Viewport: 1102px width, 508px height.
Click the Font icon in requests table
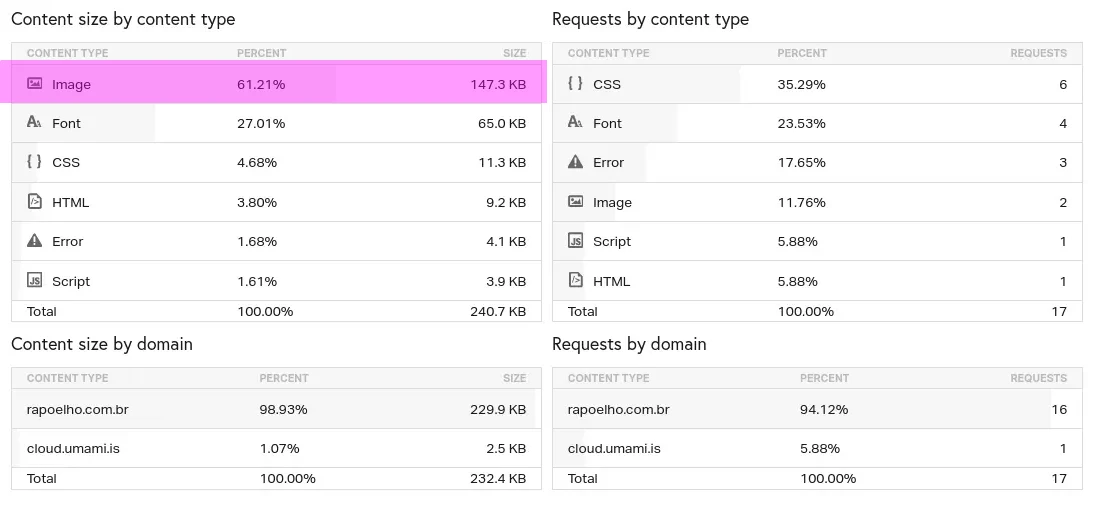[x=575, y=123]
